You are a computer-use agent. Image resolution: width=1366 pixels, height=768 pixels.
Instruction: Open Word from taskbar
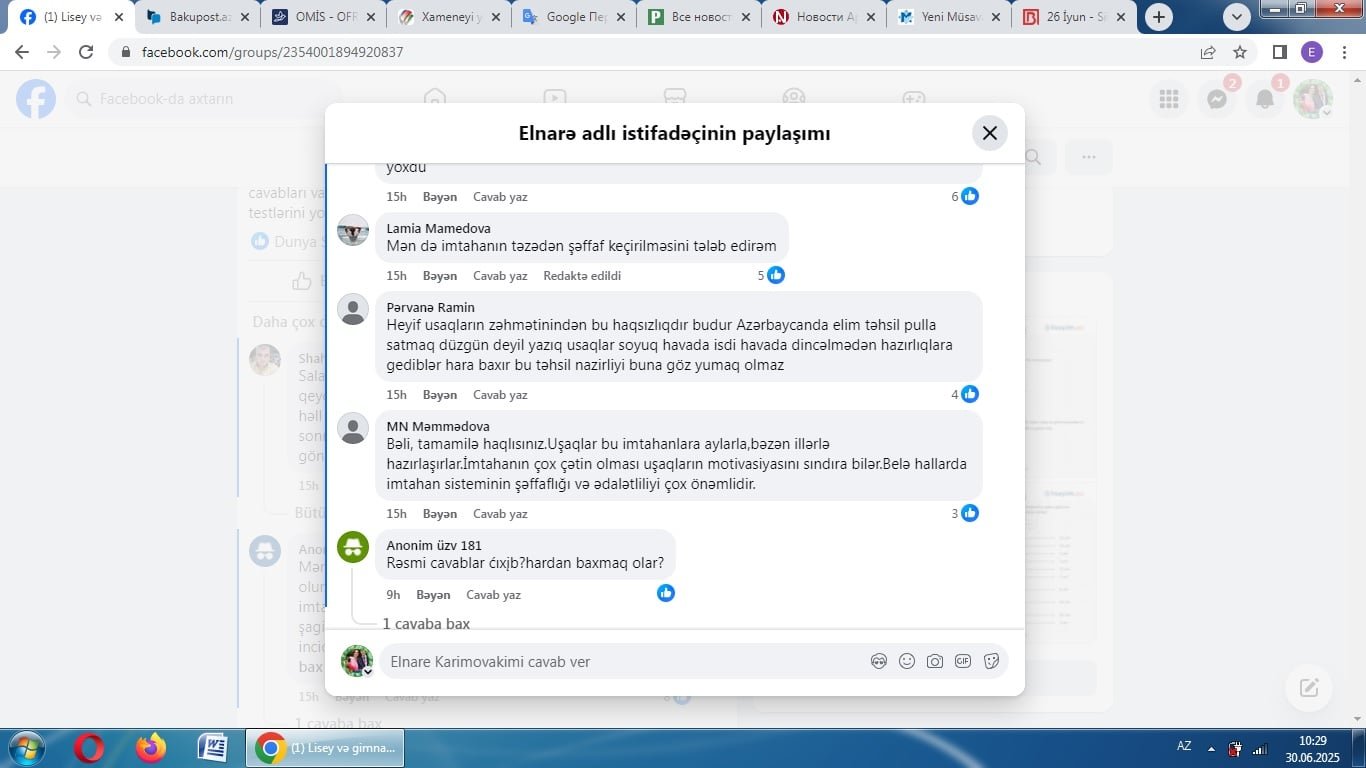212,748
